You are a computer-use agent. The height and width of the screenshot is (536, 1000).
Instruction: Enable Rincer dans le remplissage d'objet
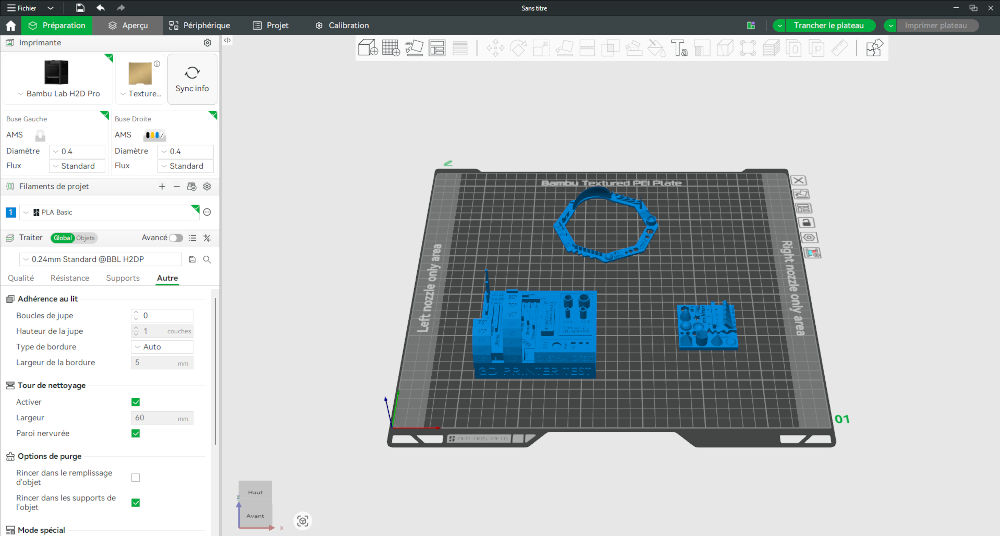135,477
